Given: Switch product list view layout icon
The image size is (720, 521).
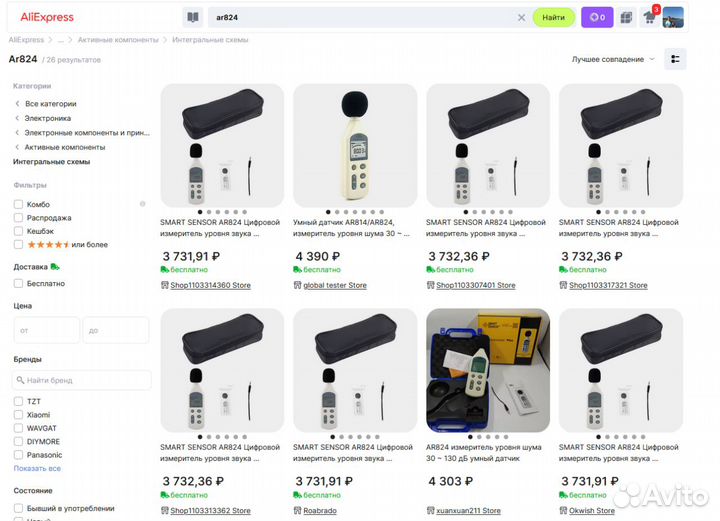Looking at the screenshot, I should (675, 59).
